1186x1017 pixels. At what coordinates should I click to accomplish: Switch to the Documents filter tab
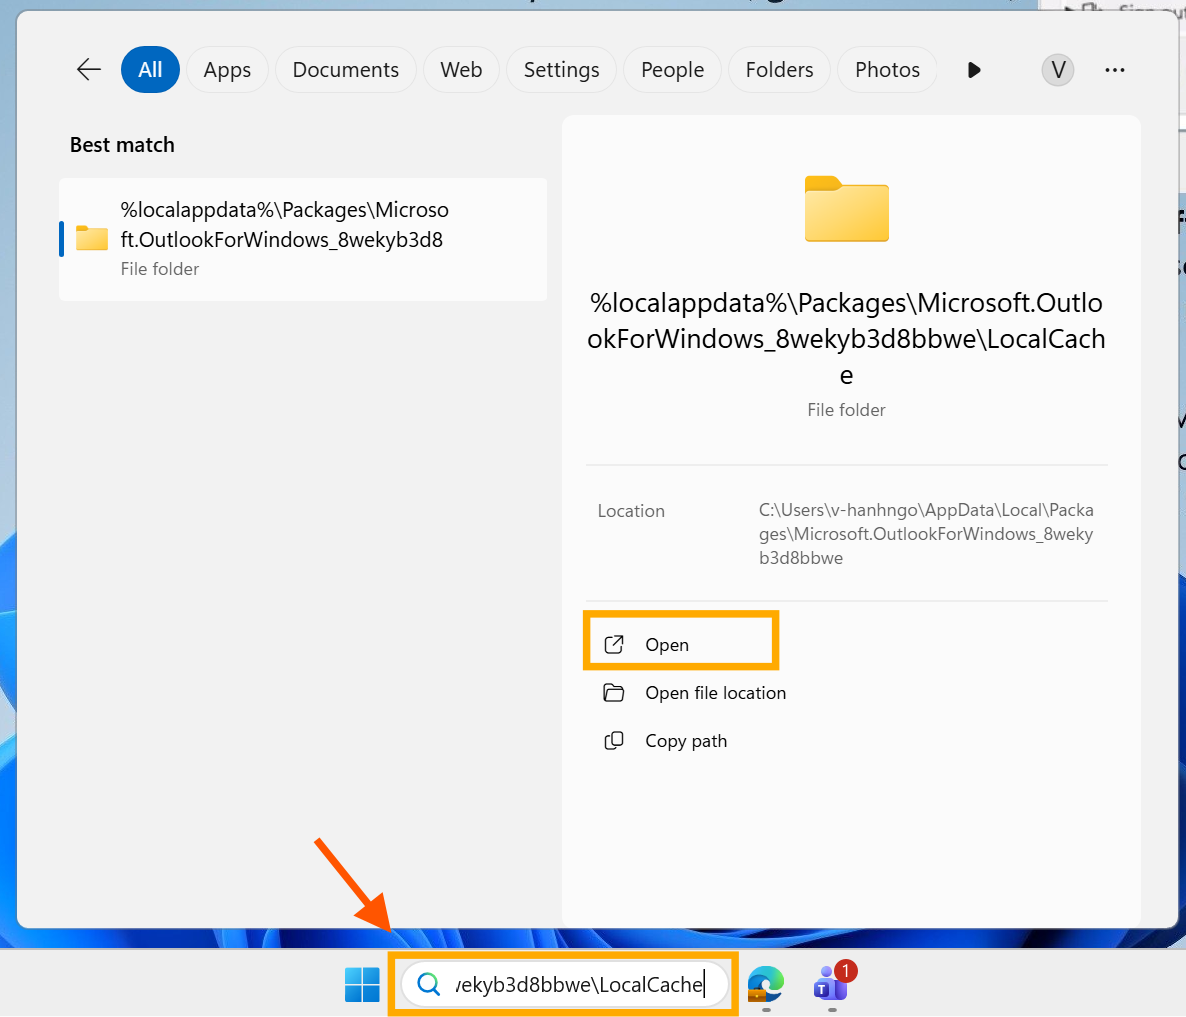point(346,70)
